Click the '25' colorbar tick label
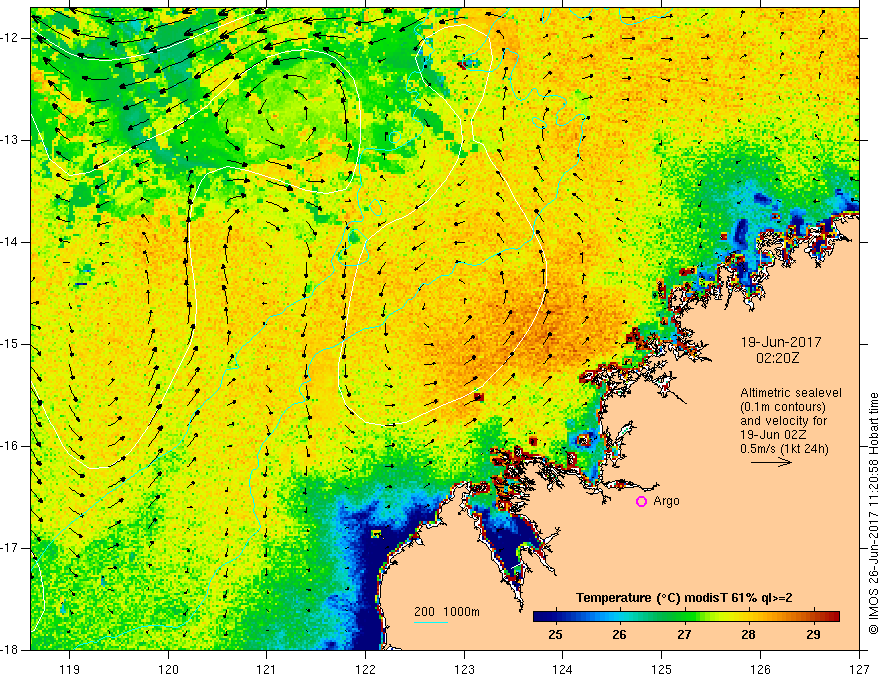880x680 pixels. point(556,635)
